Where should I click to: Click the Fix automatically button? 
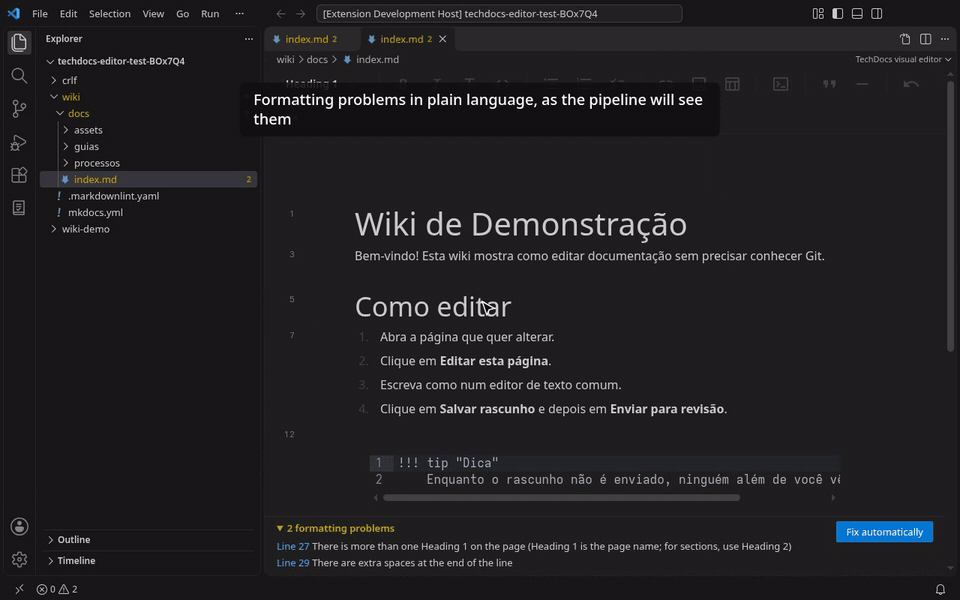pos(884,532)
